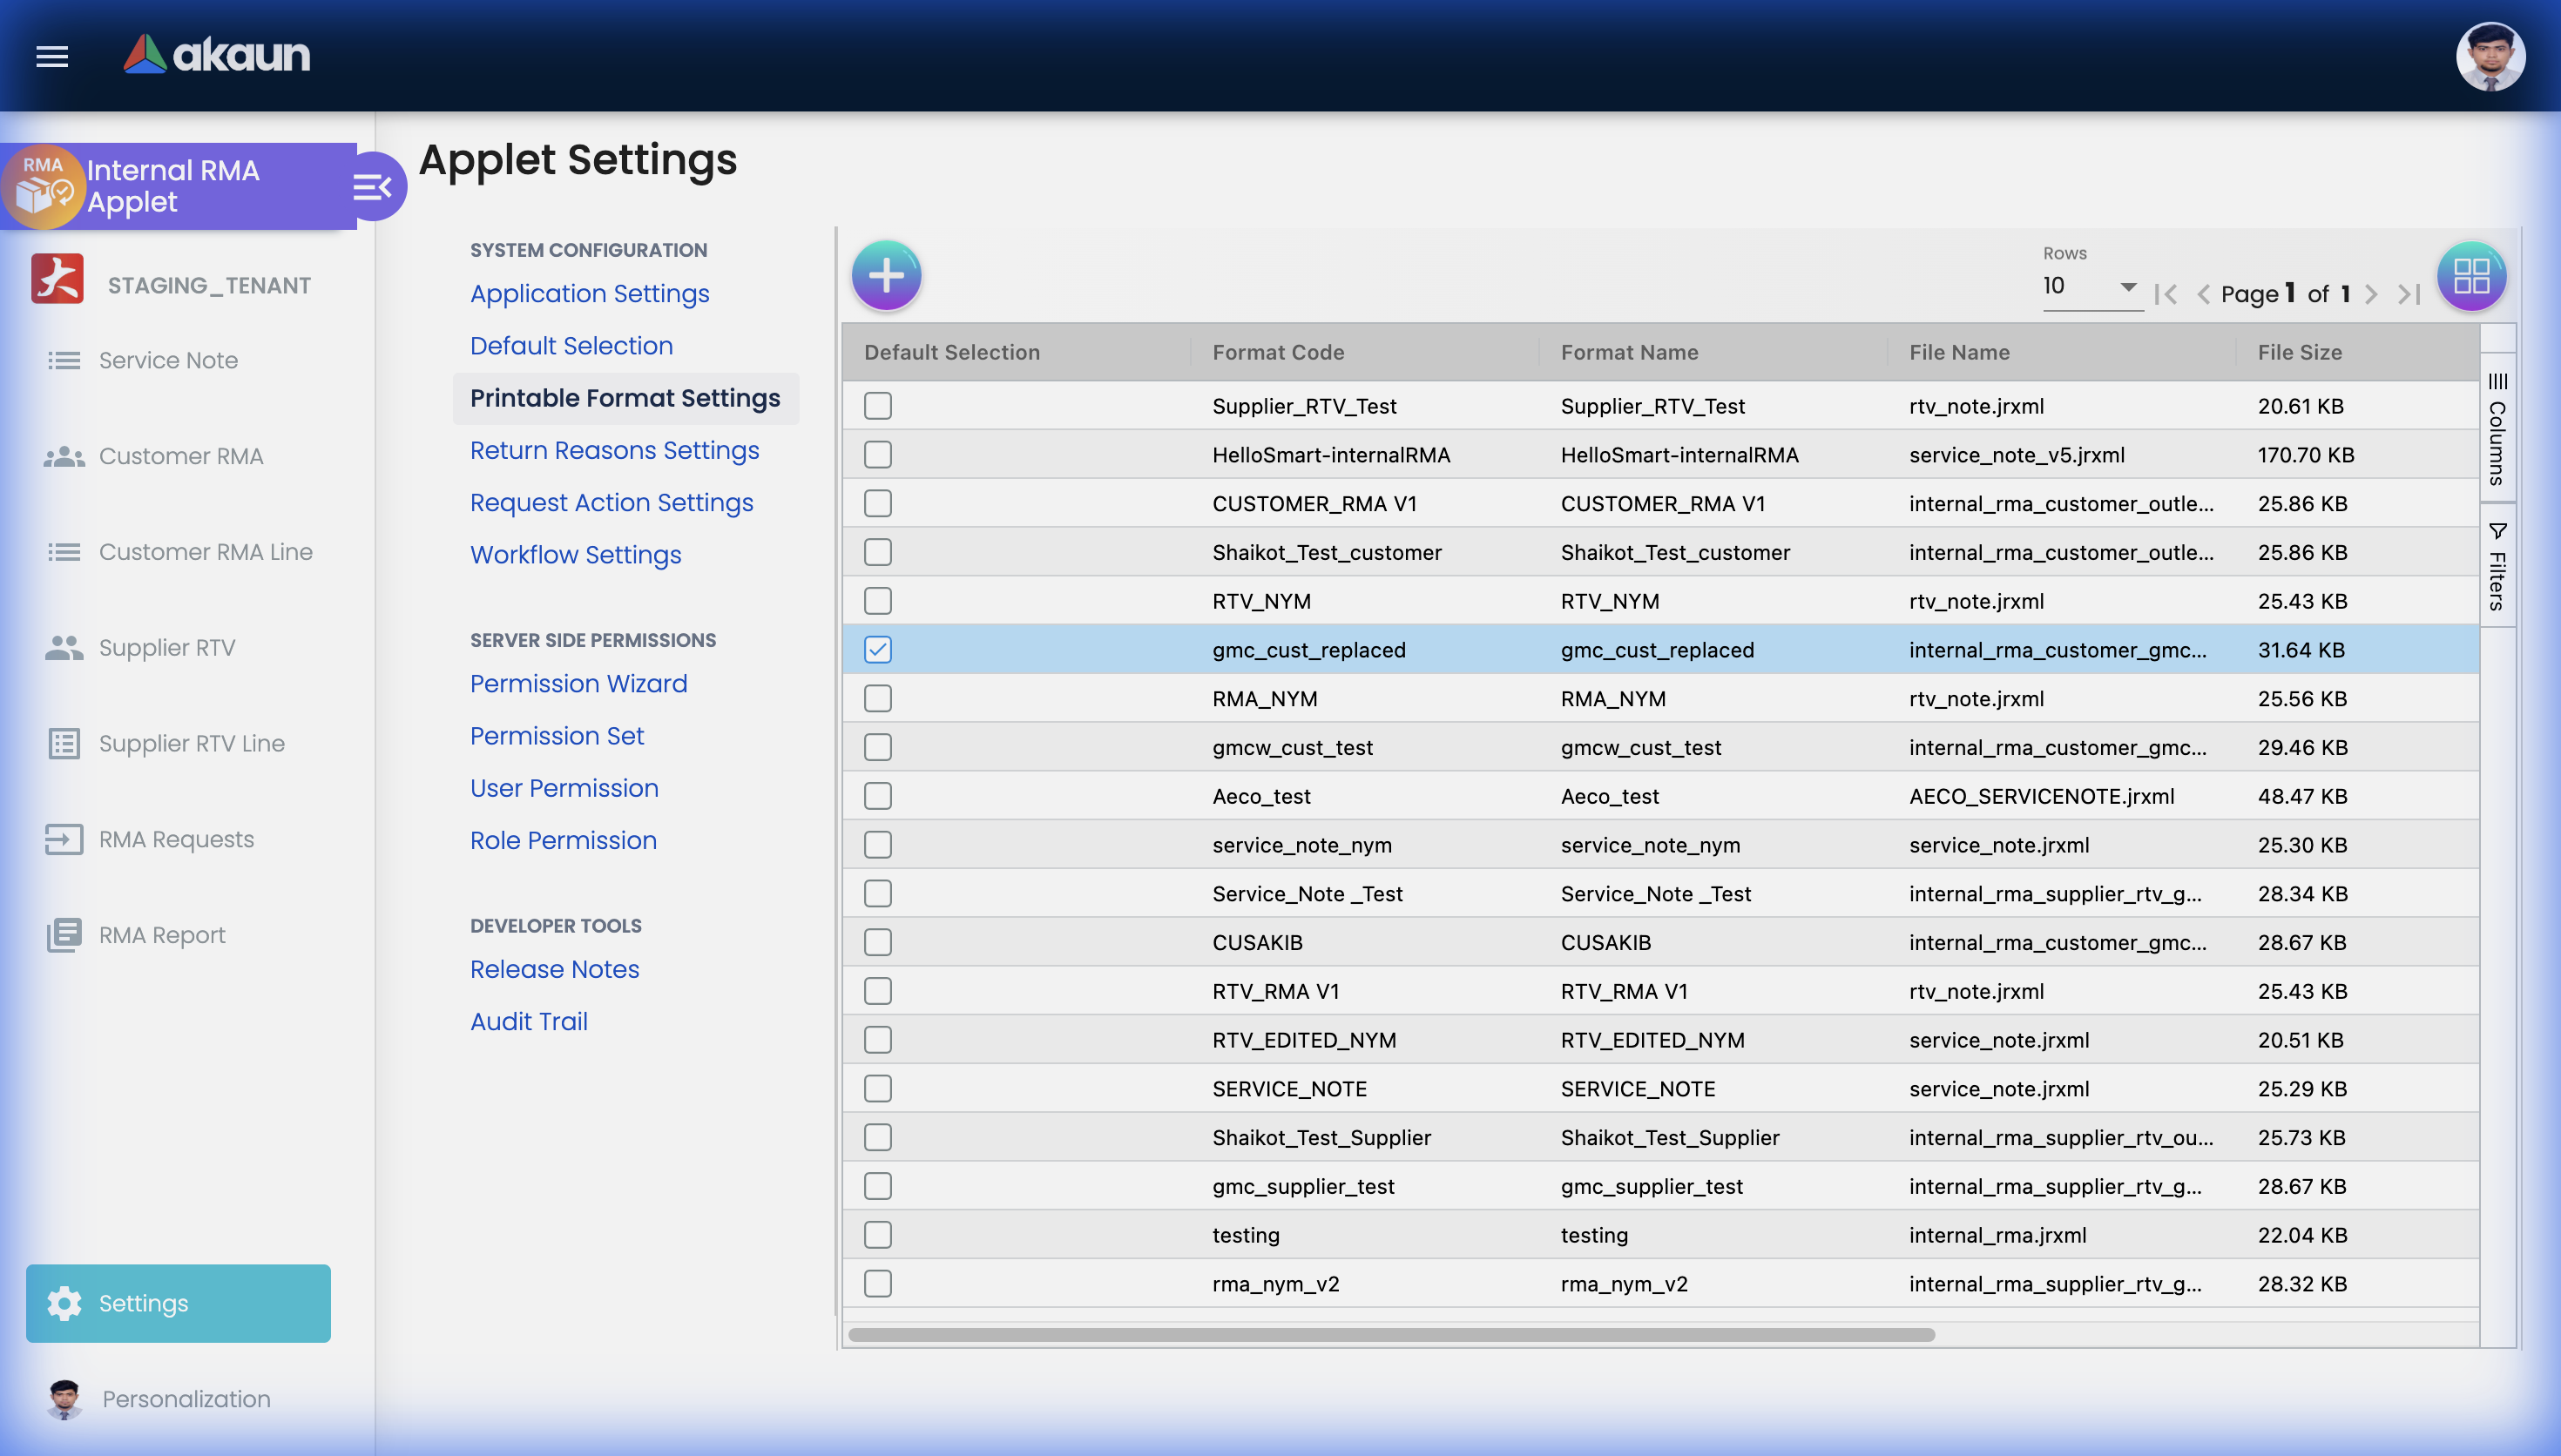Switch to Return Reasons Settings
This screenshot has width=2561, height=1456.
(x=614, y=451)
